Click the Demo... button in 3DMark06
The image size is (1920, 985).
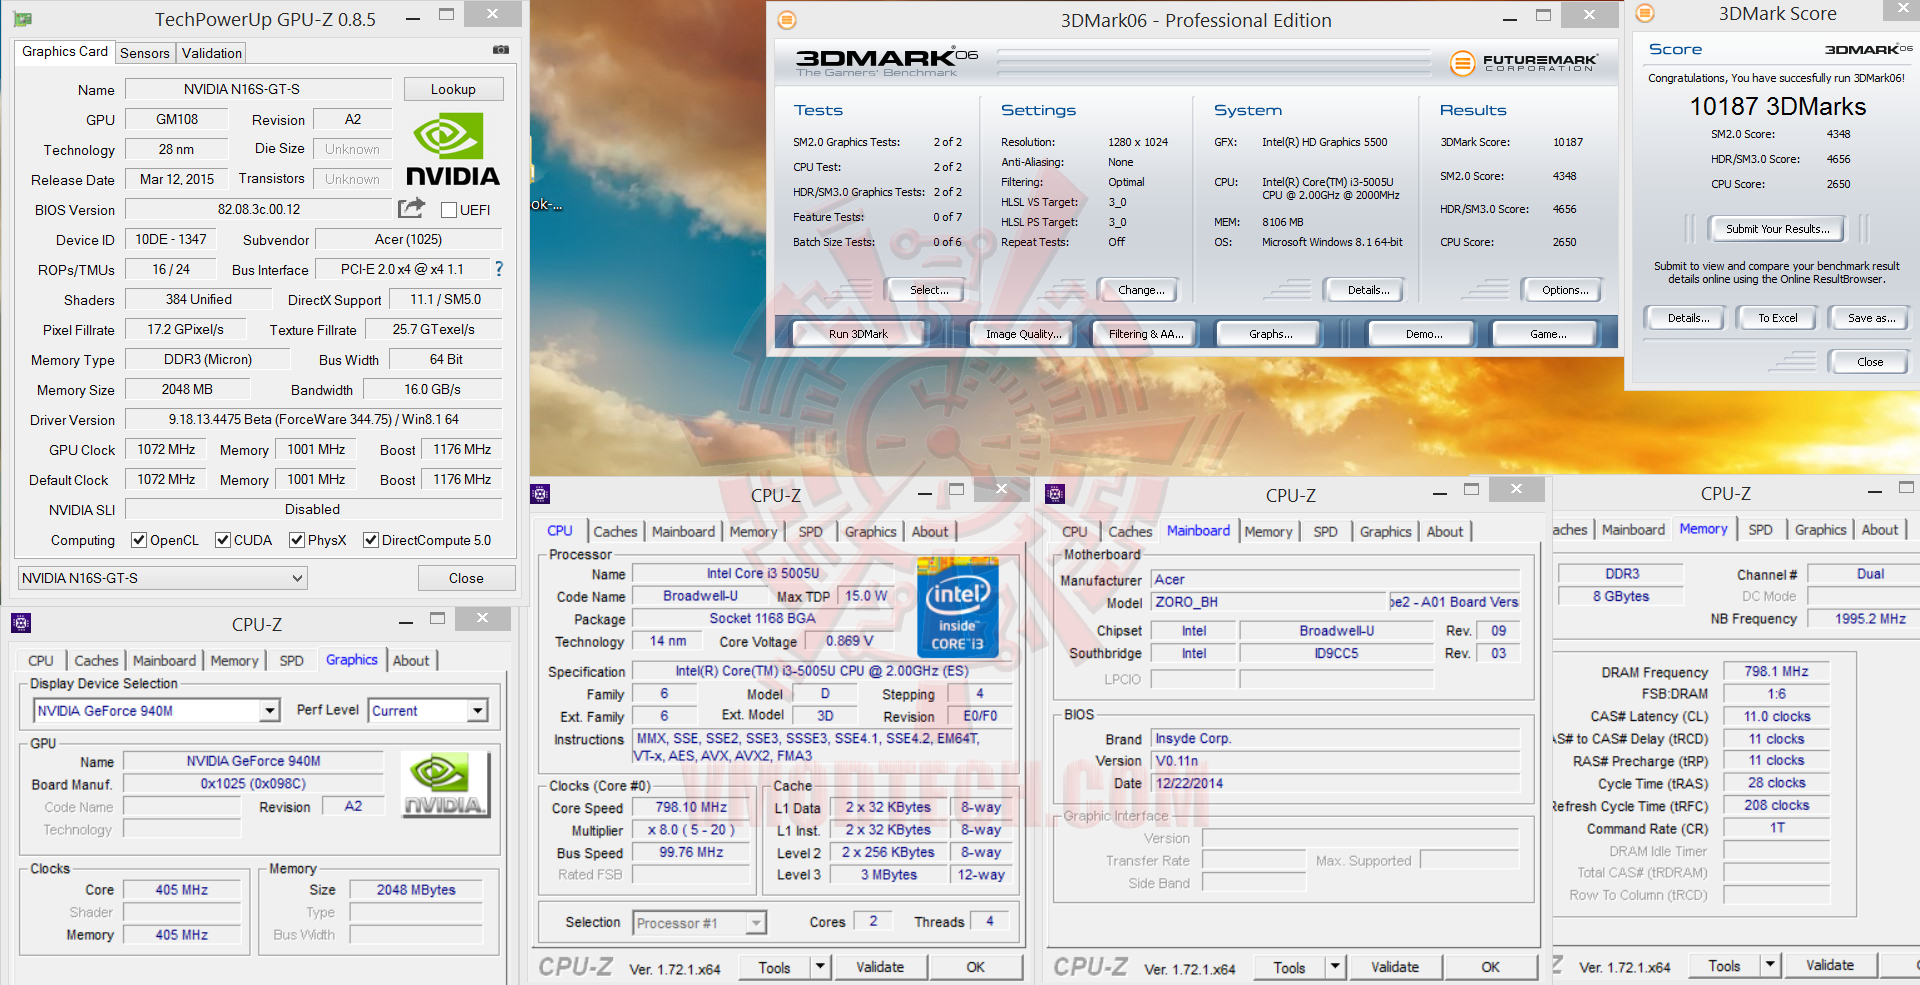tap(1424, 334)
